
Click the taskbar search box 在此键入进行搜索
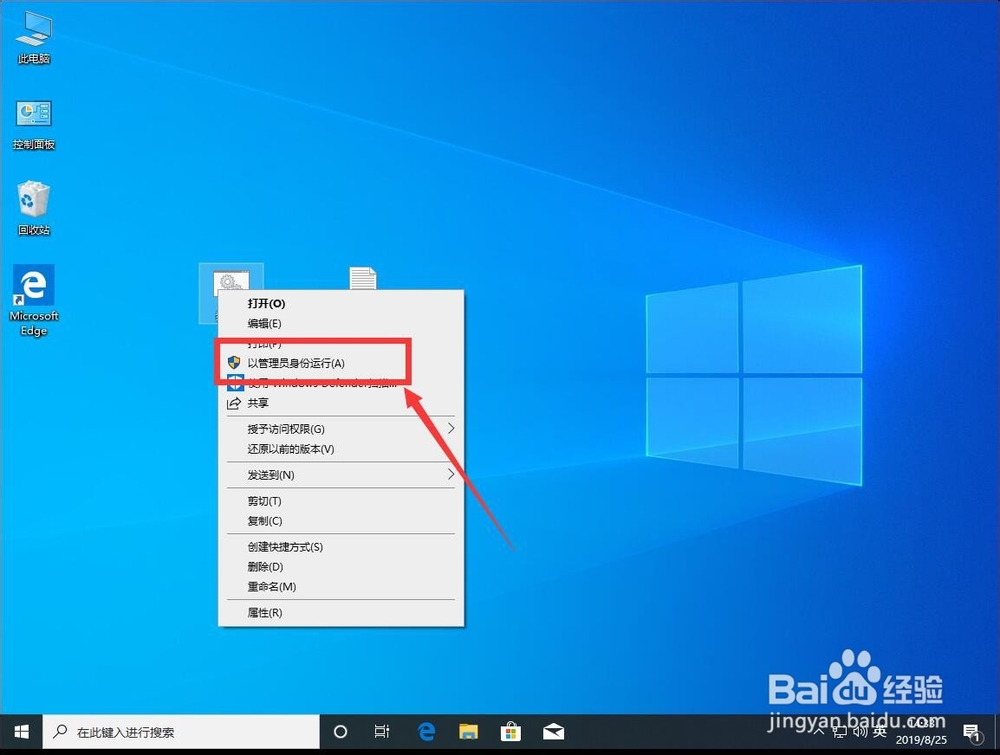[181, 732]
